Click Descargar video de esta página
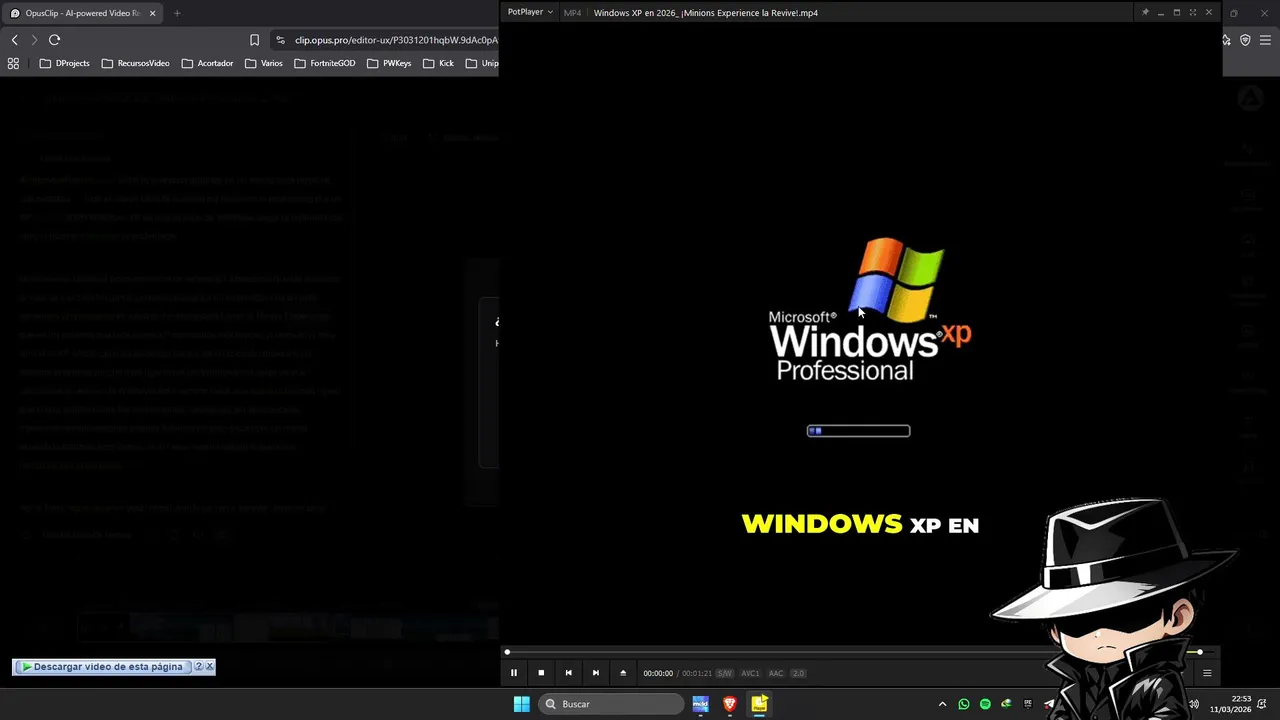This screenshot has height=720, width=1280. [102, 666]
